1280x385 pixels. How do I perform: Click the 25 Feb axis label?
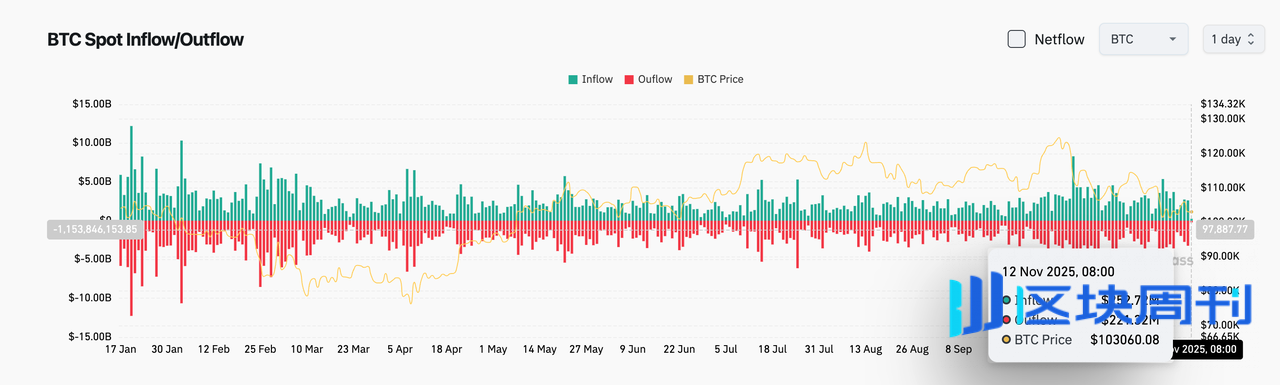tap(260, 350)
